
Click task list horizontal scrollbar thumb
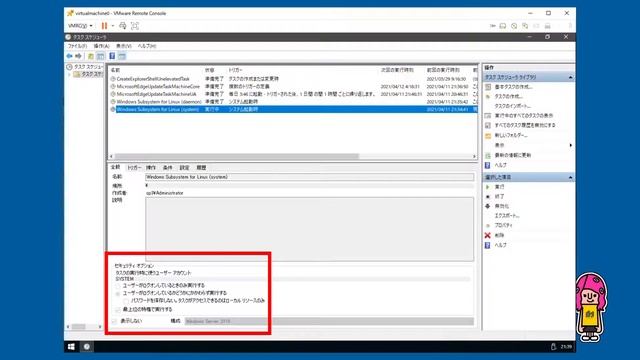(x=237, y=156)
